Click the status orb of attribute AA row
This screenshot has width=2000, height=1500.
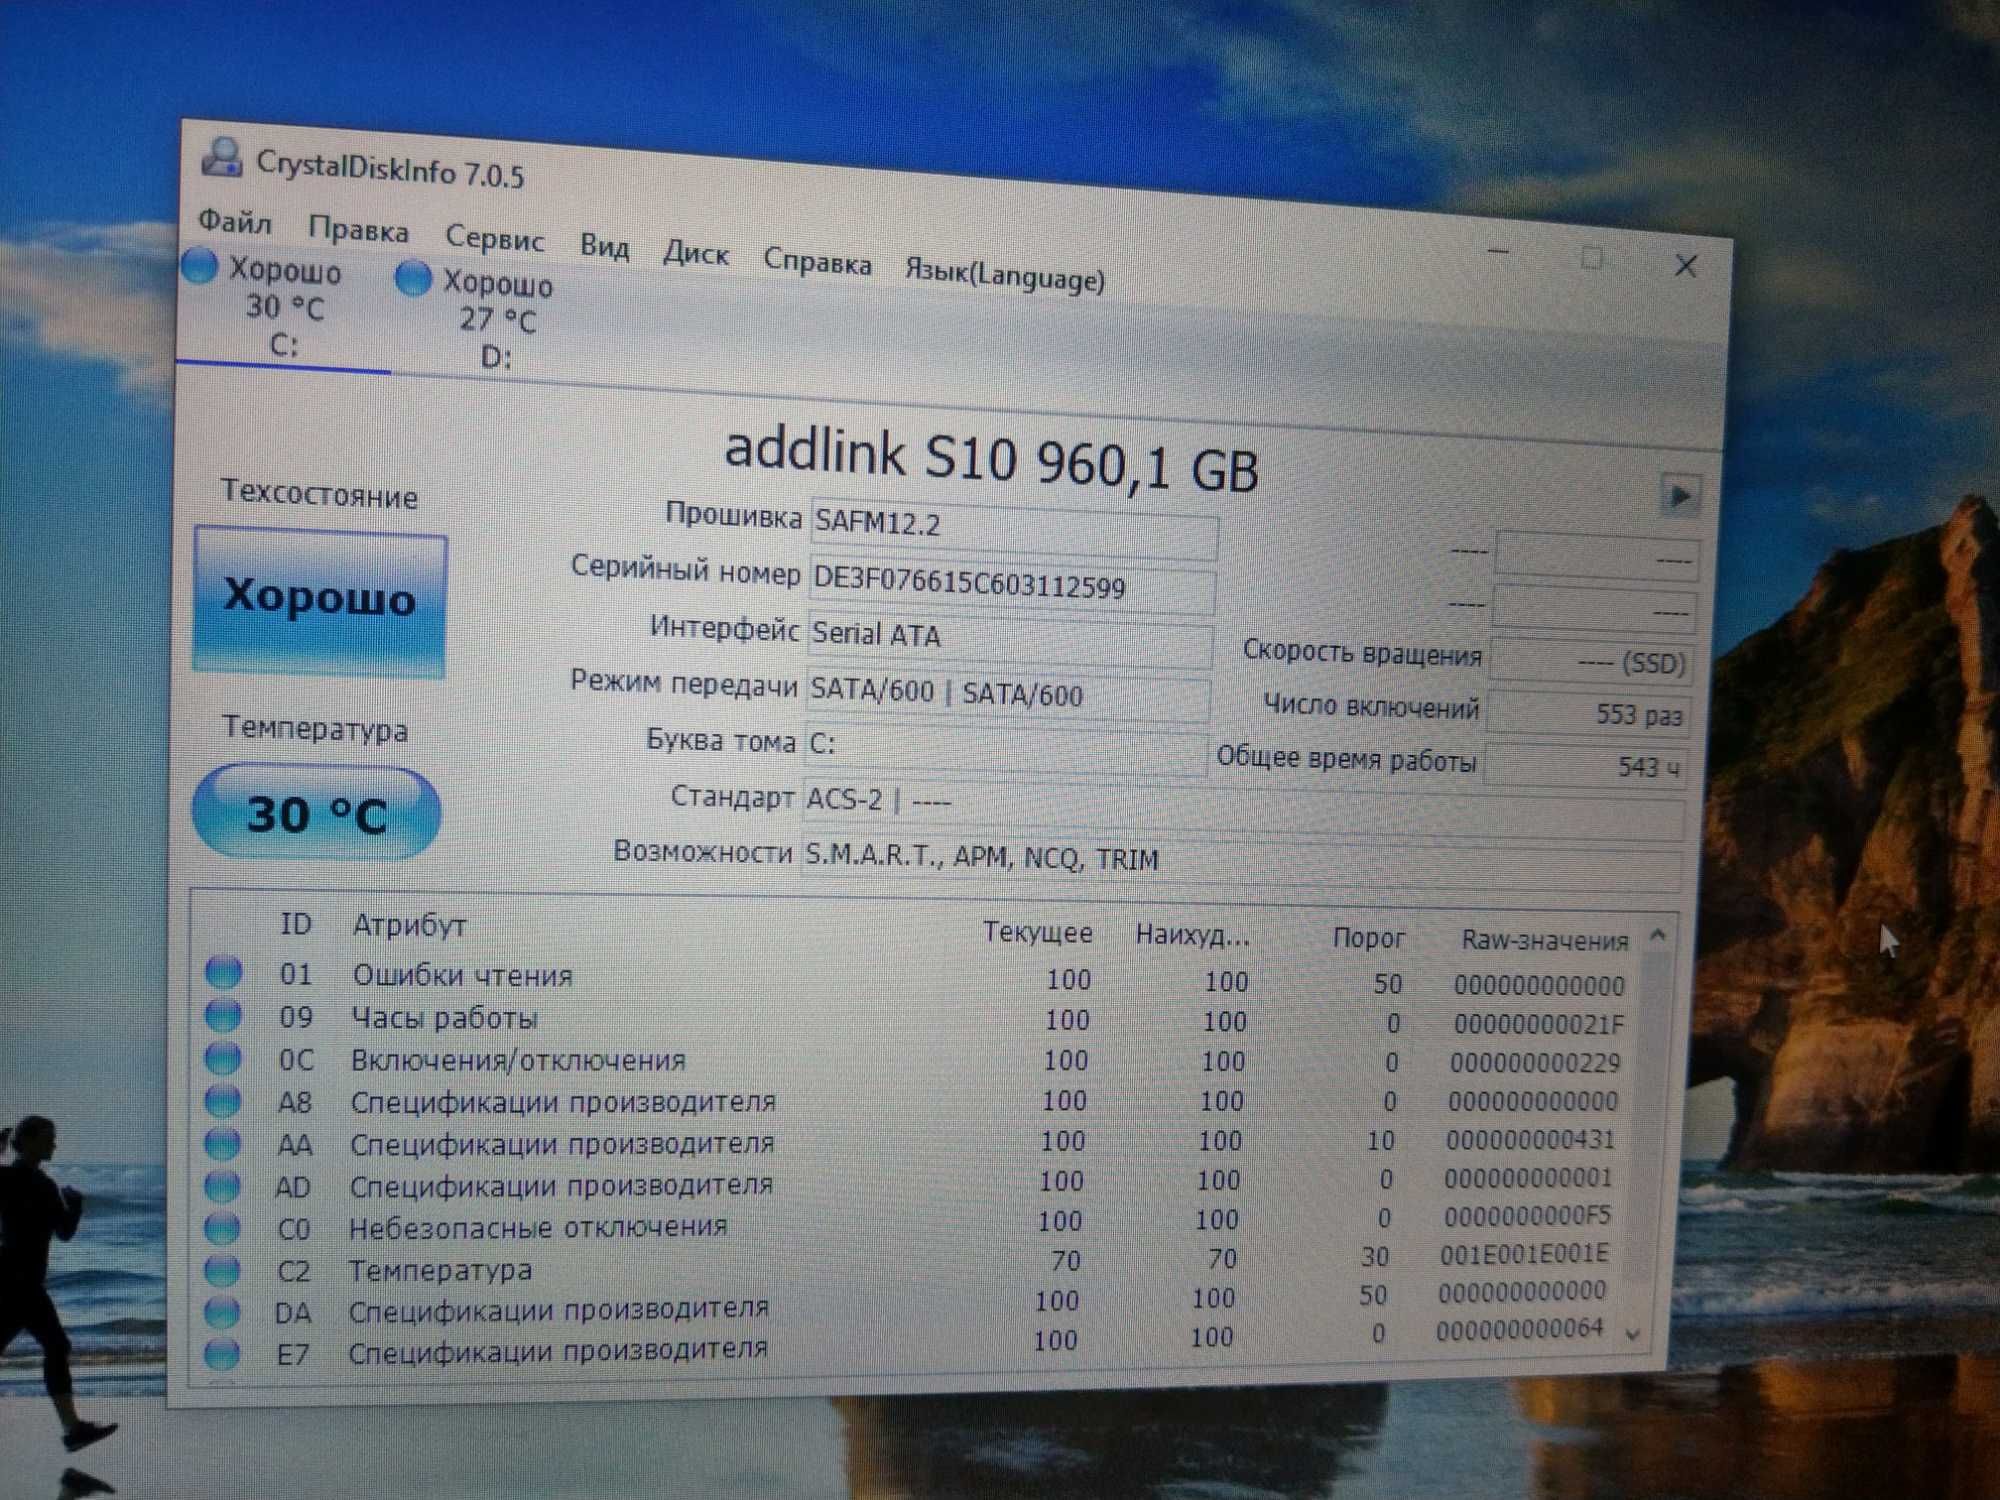222,1142
